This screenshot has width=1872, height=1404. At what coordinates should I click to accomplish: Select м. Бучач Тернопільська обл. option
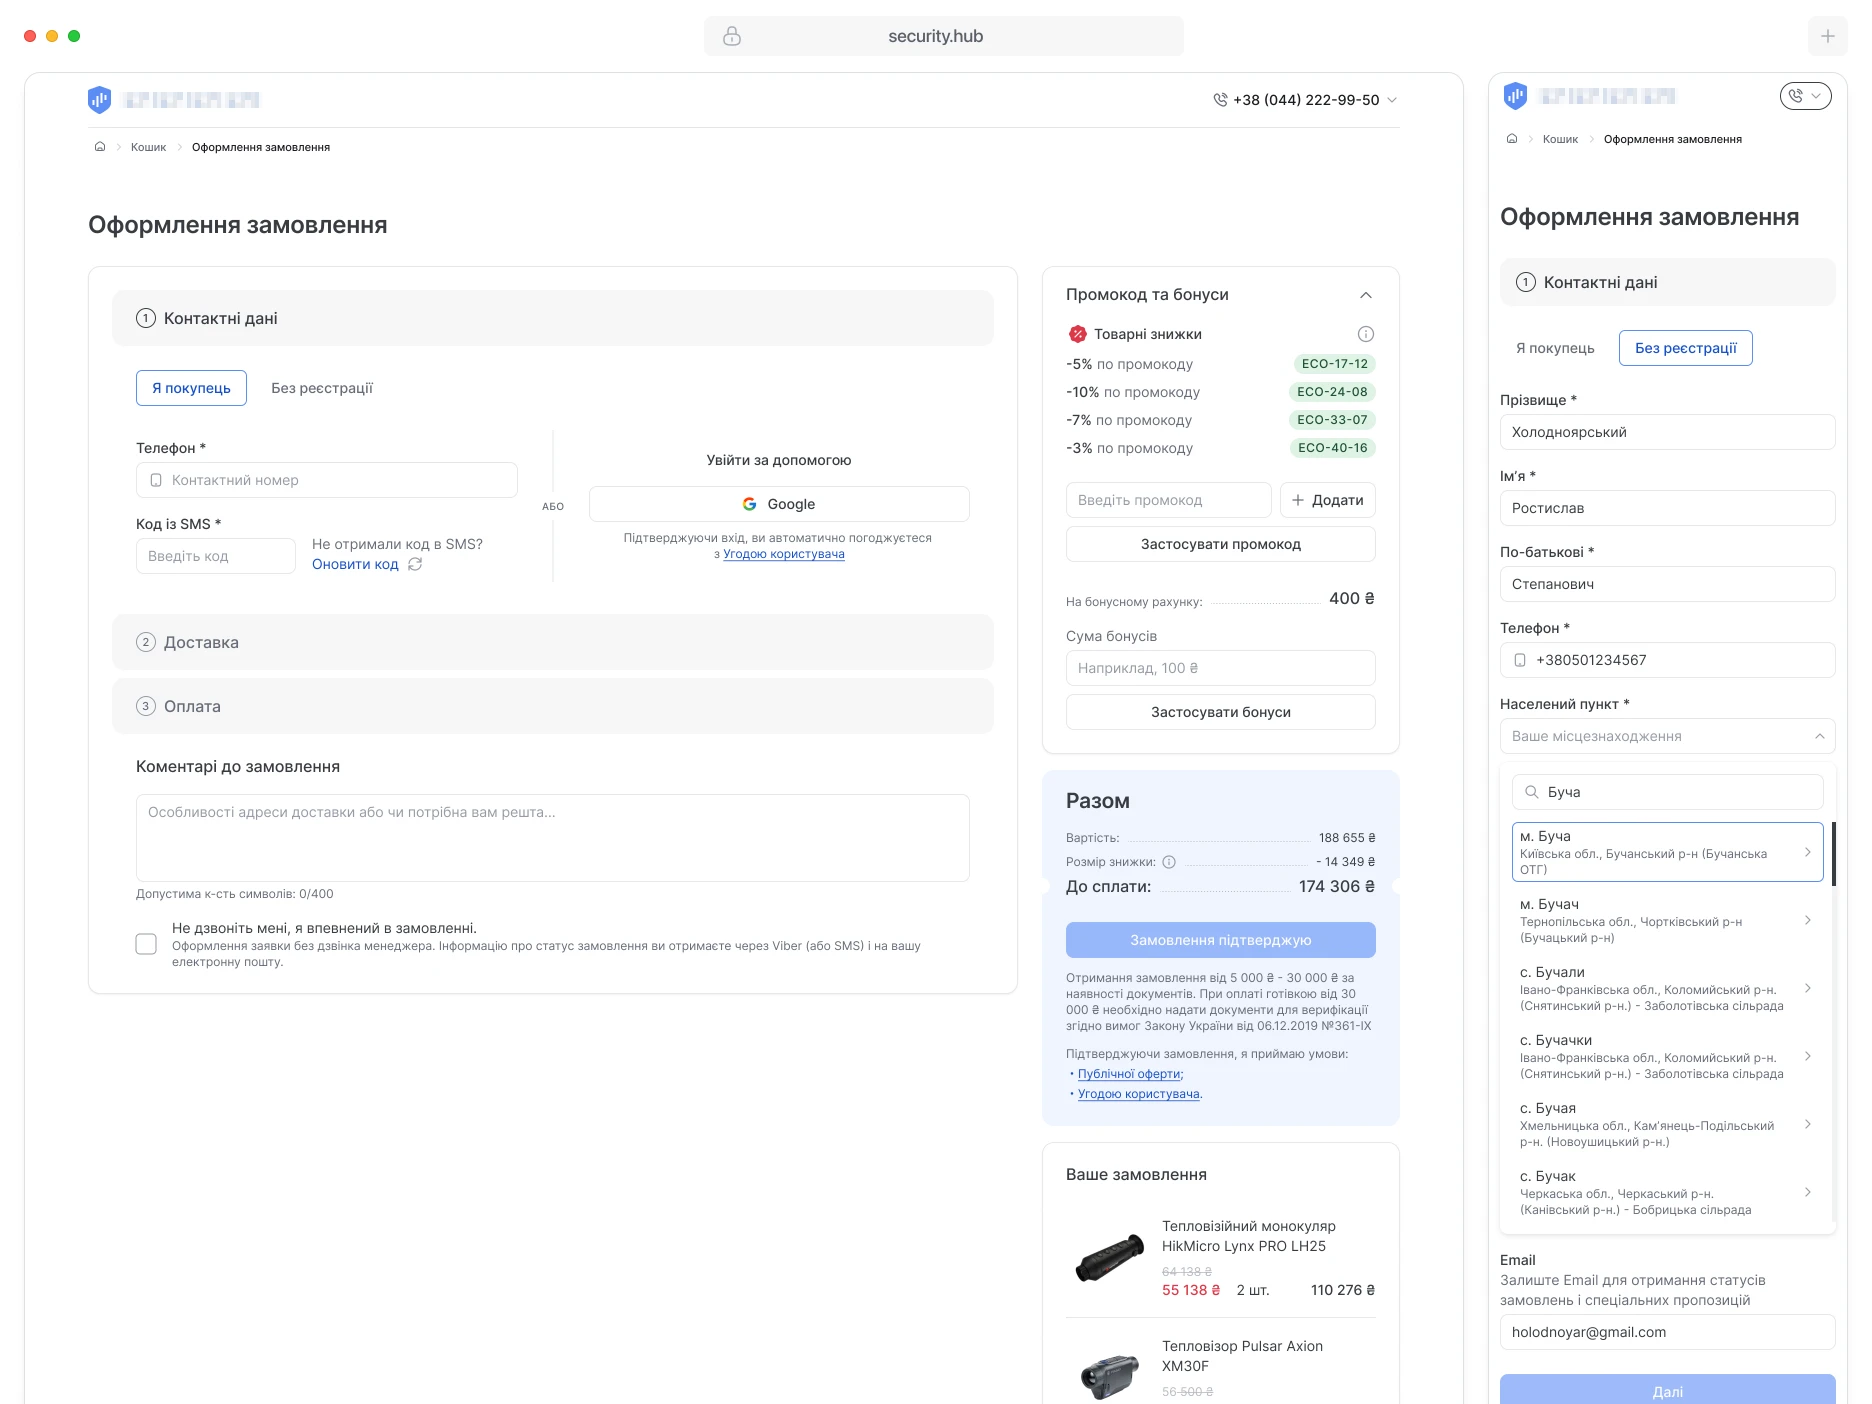1668,920
